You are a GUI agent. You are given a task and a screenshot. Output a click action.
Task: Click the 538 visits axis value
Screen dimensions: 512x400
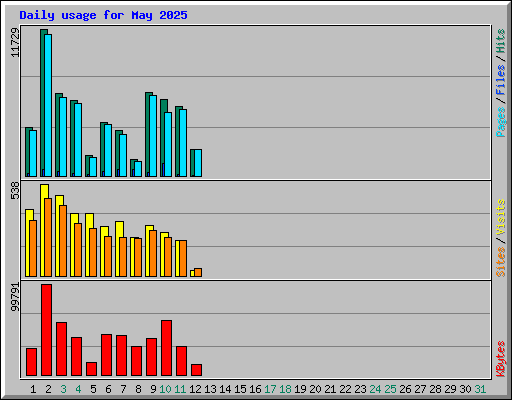point(15,191)
